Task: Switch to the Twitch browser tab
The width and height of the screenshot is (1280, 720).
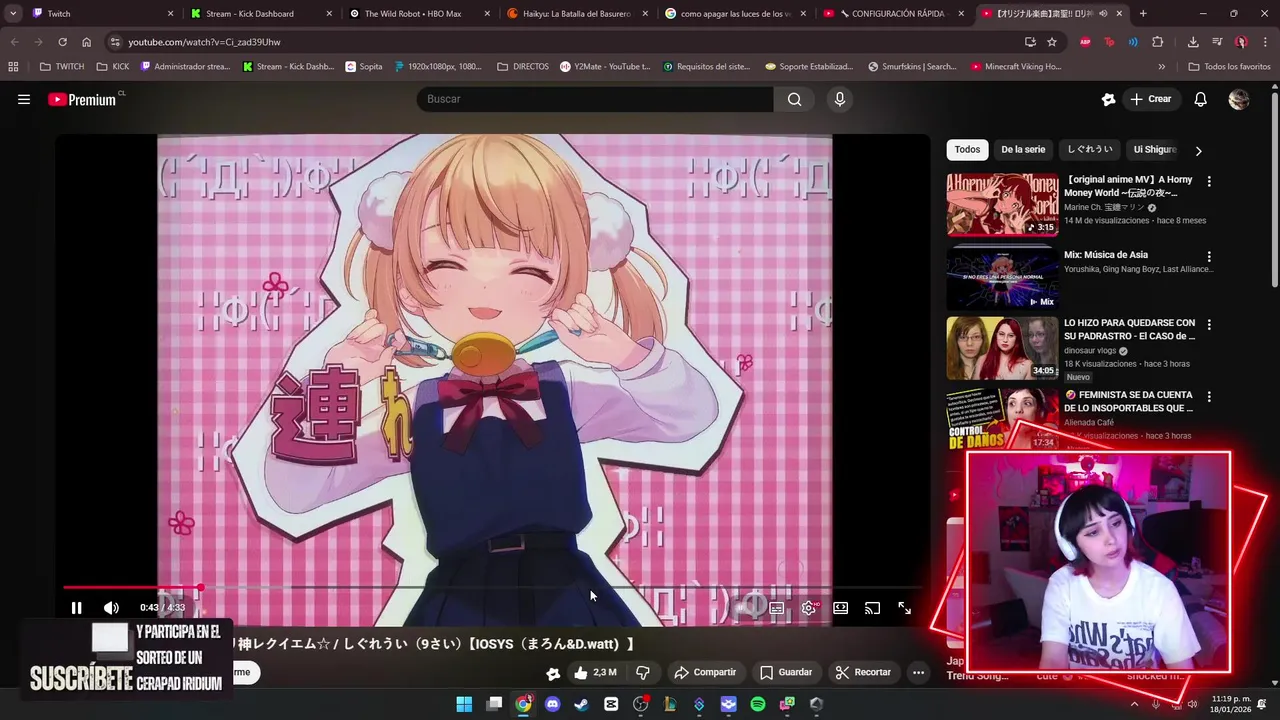Action: tap(103, 14)
